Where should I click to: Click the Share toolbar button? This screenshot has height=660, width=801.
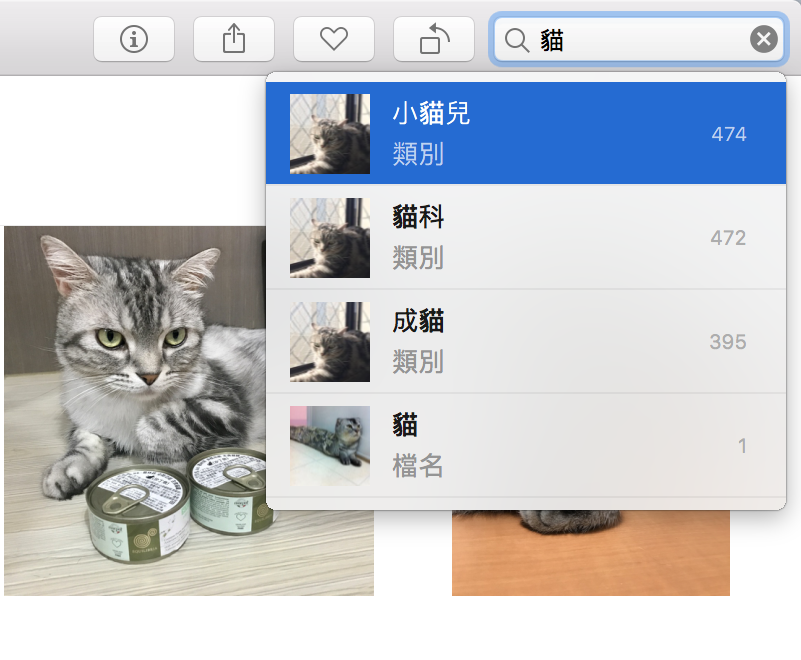point(233,39)
